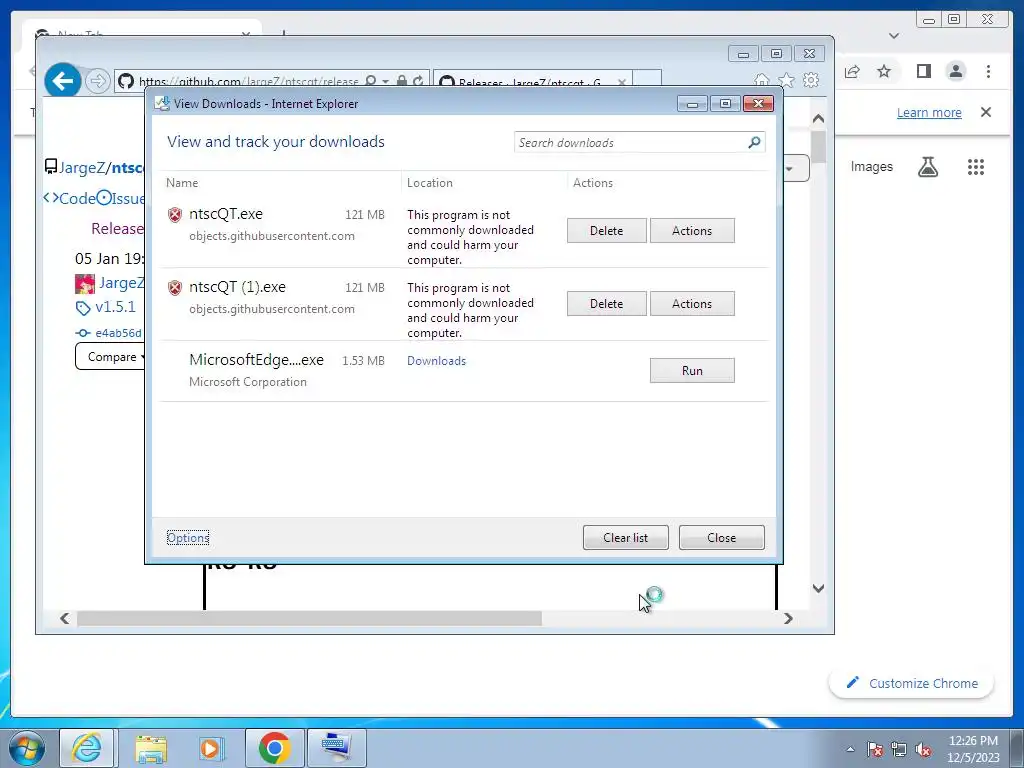Image resolution: width=1024 pixels, height=768 pixels.
Task: Open Google Chrome from the taskbar
Action: (274, 748)
